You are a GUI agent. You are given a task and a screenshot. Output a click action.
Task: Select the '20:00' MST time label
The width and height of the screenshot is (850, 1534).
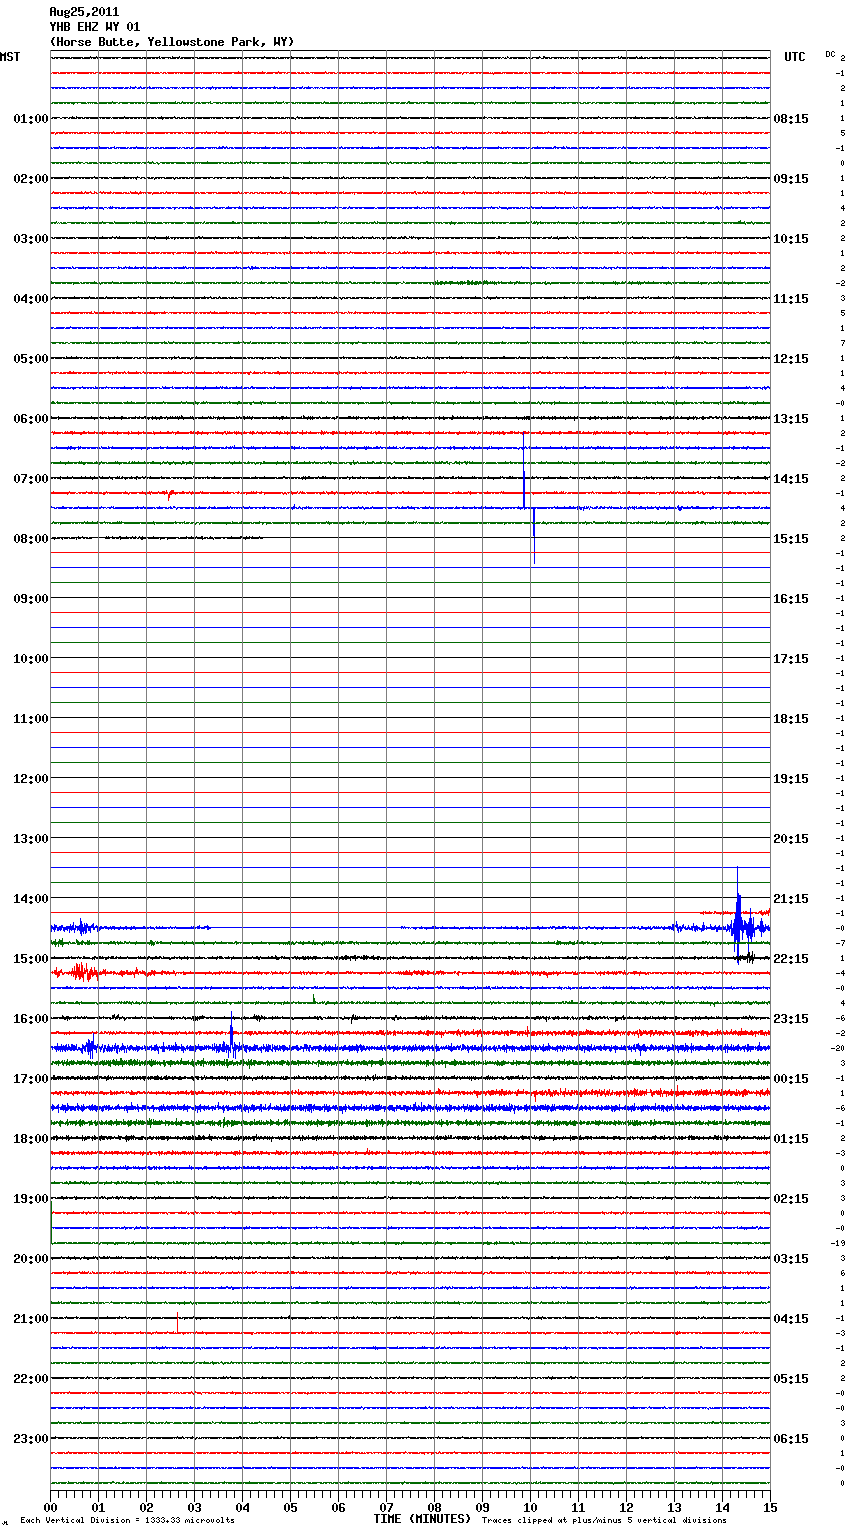click(30, 1259)
